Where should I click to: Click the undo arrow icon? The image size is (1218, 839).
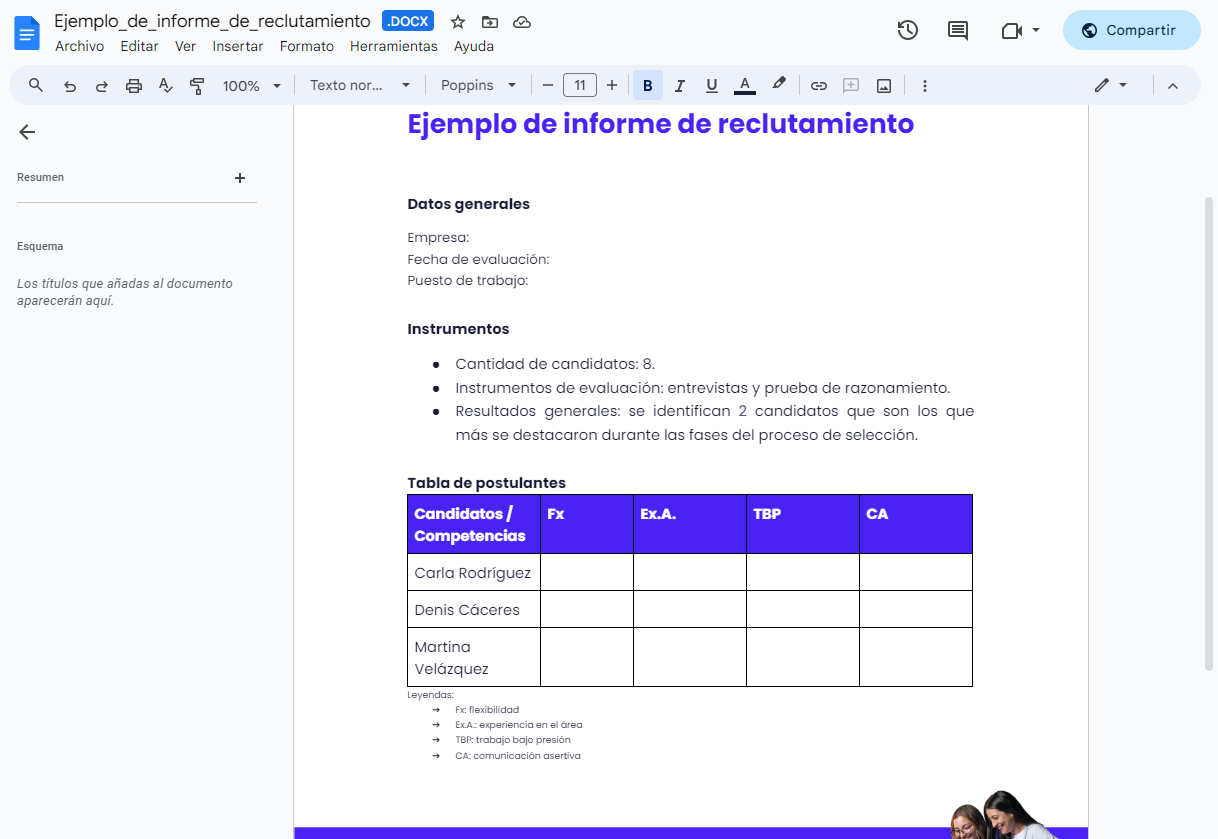pyautogui.click(x=70, y=86)
